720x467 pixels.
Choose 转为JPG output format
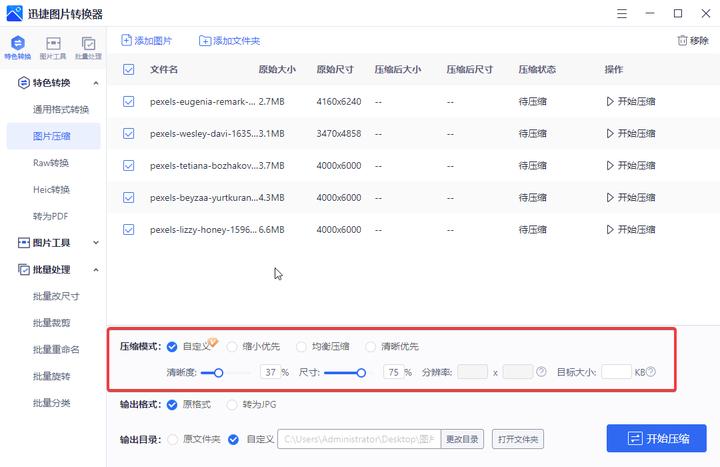pyautogui.click(x=232, y=405)
